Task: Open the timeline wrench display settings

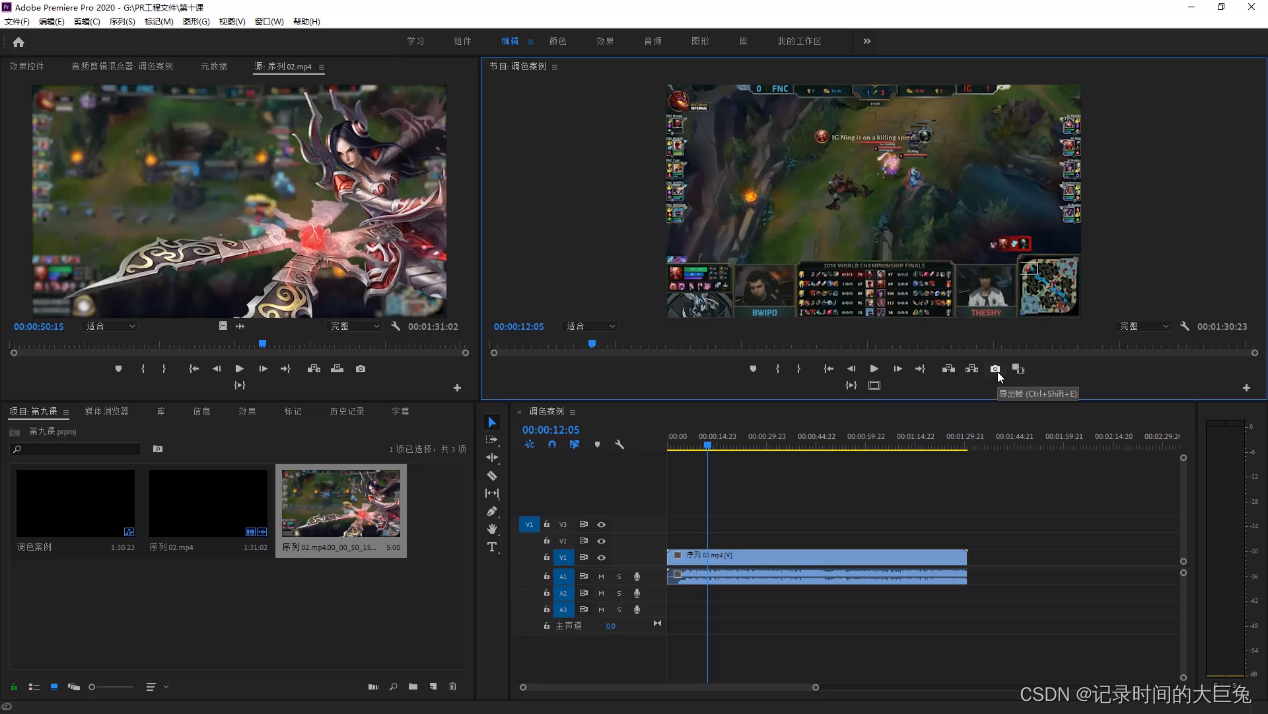Action: 620,445
